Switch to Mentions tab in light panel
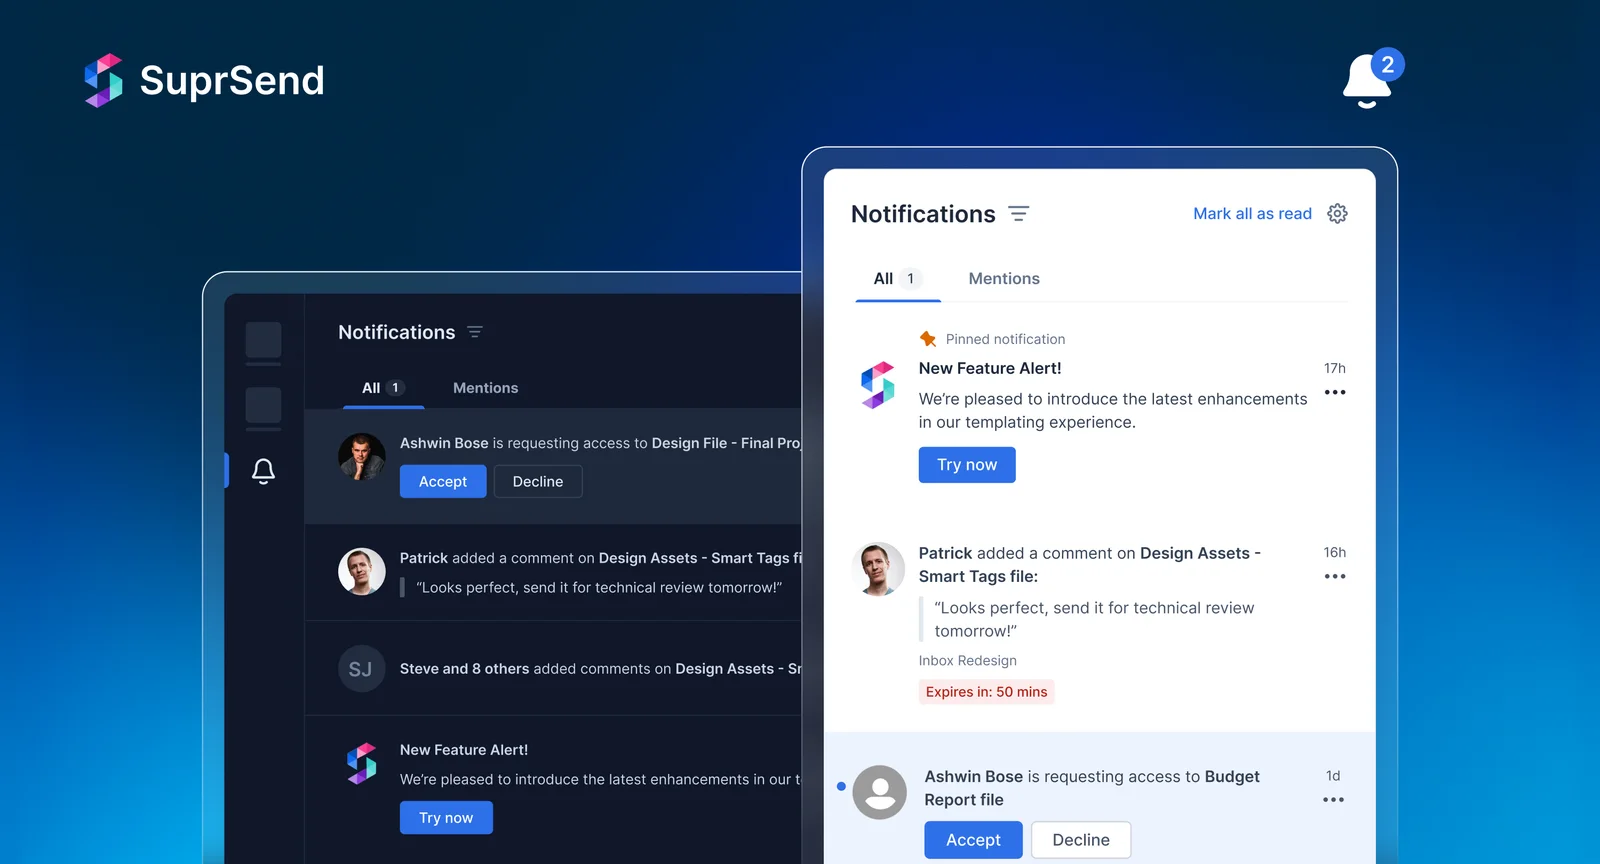Viewport: 1600px width, 864px height. point(1004,279)
